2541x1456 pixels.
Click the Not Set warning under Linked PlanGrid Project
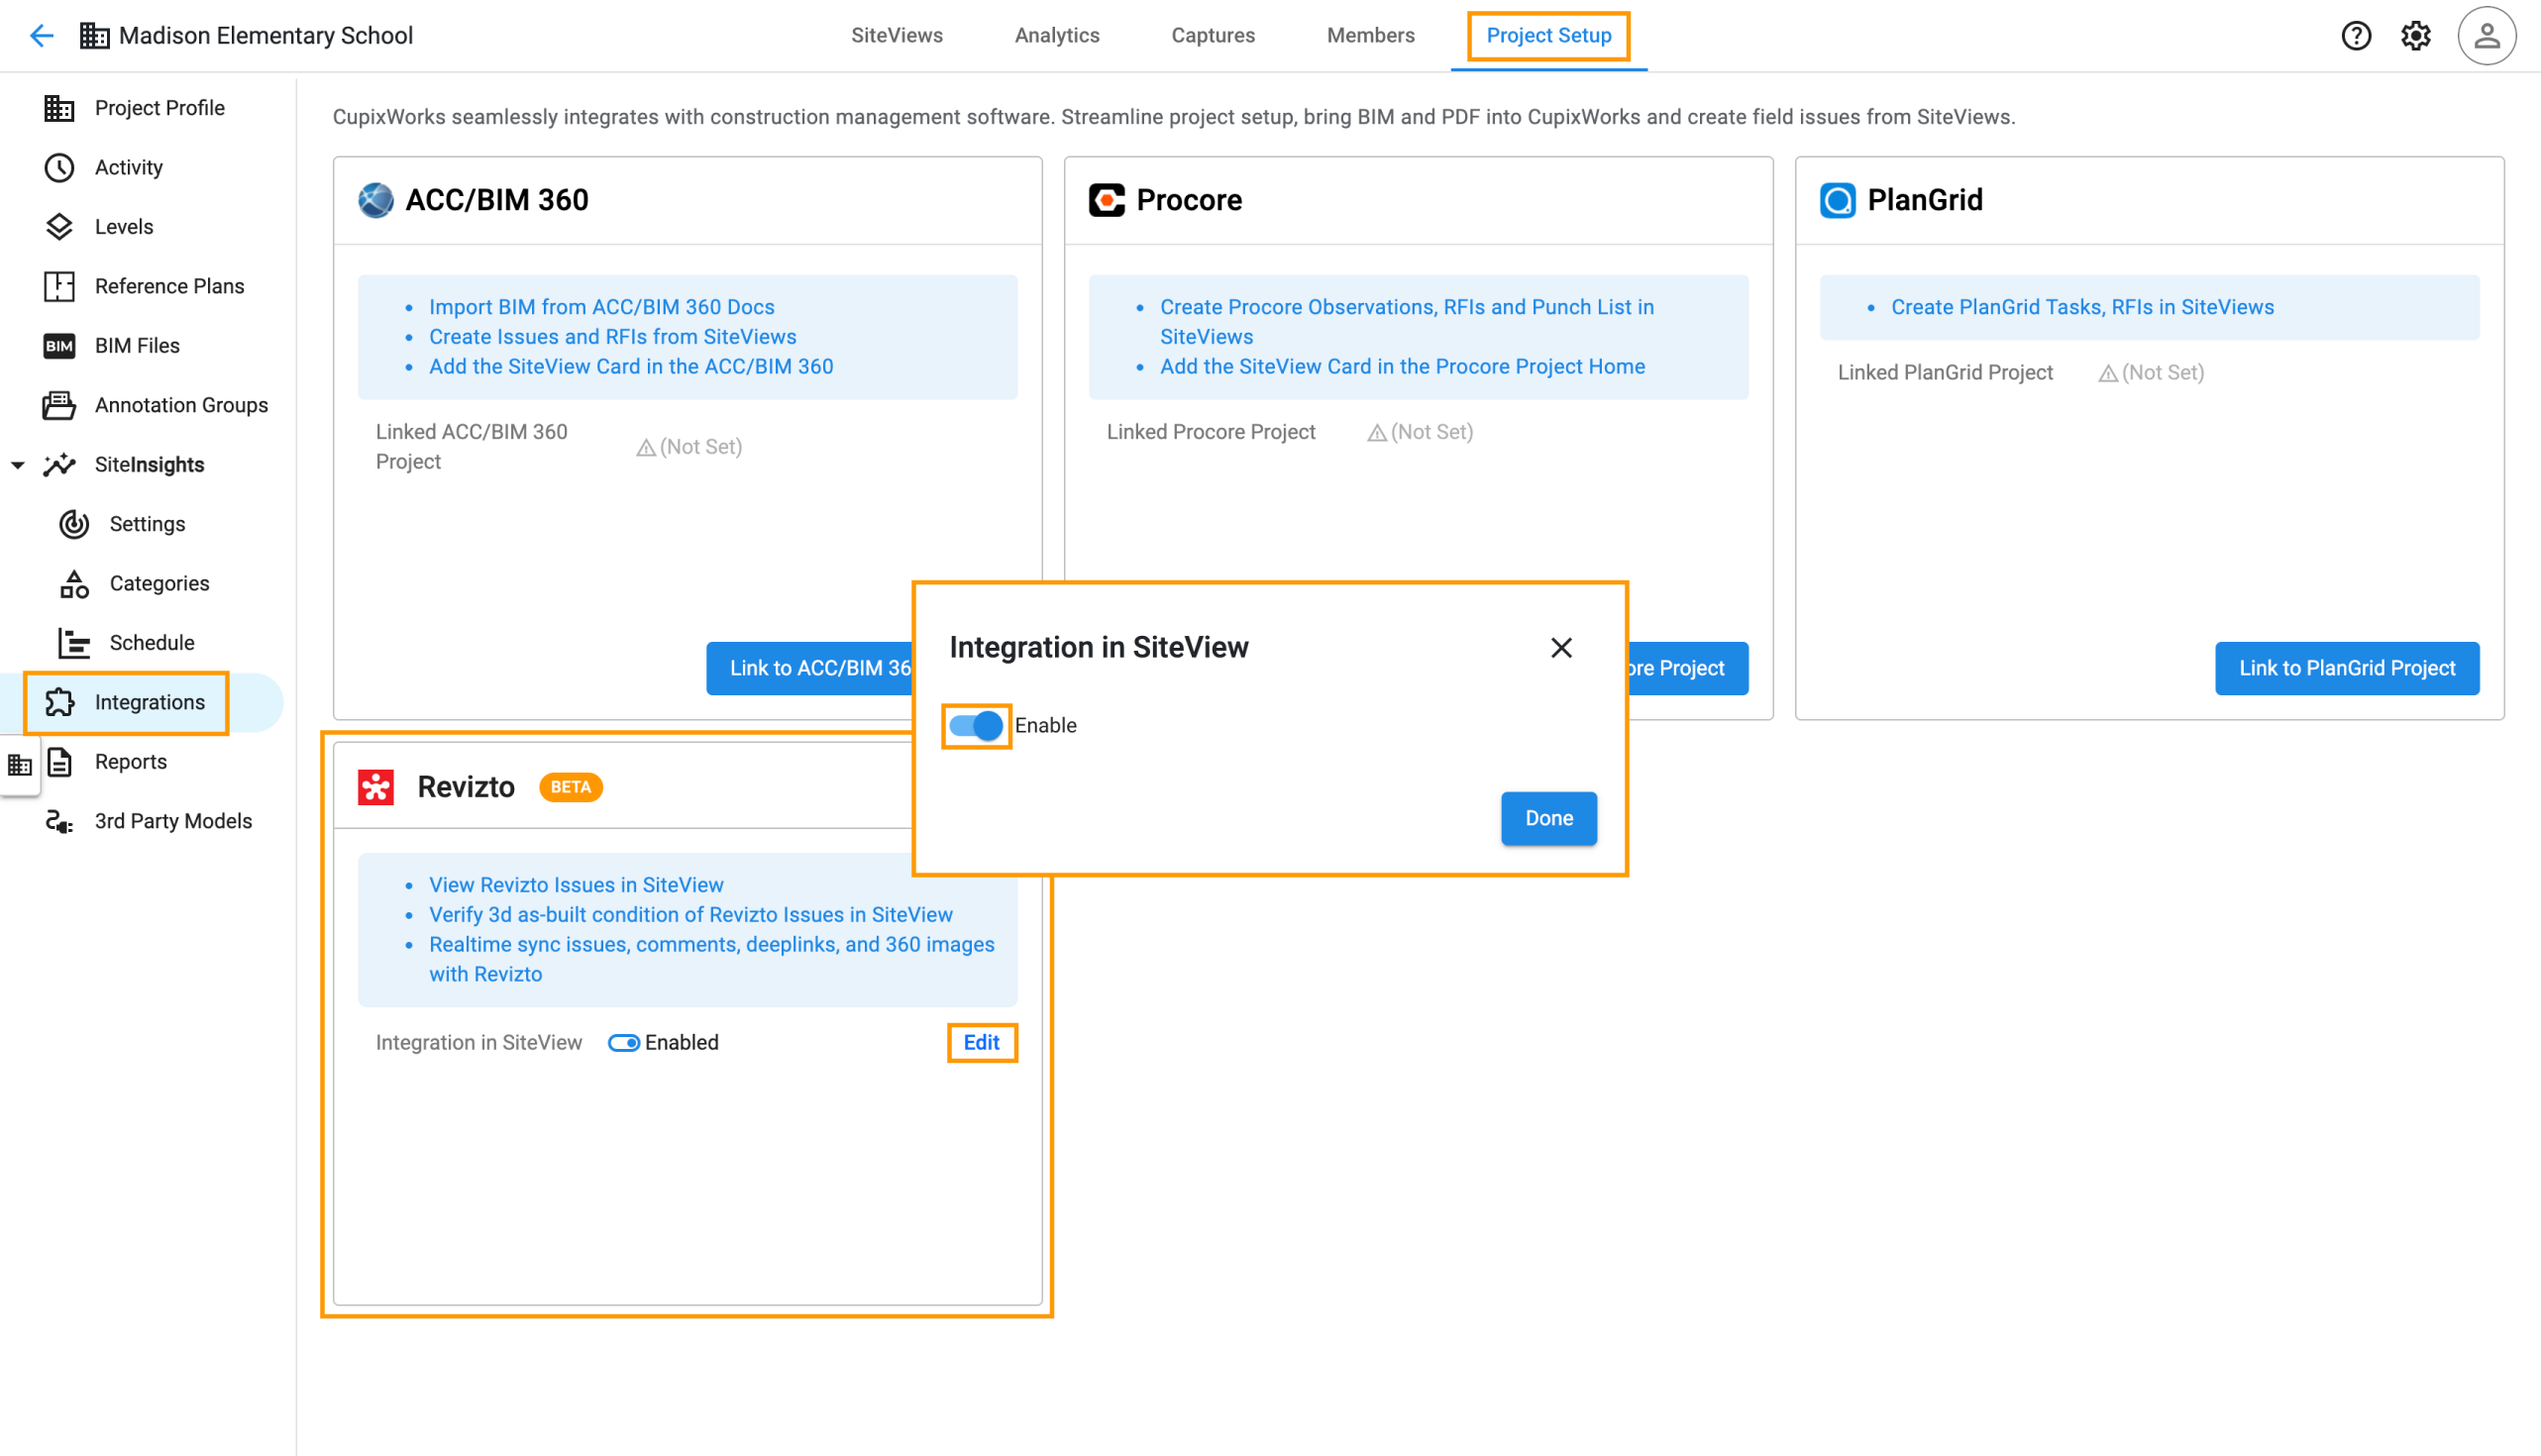(2150, 373)
